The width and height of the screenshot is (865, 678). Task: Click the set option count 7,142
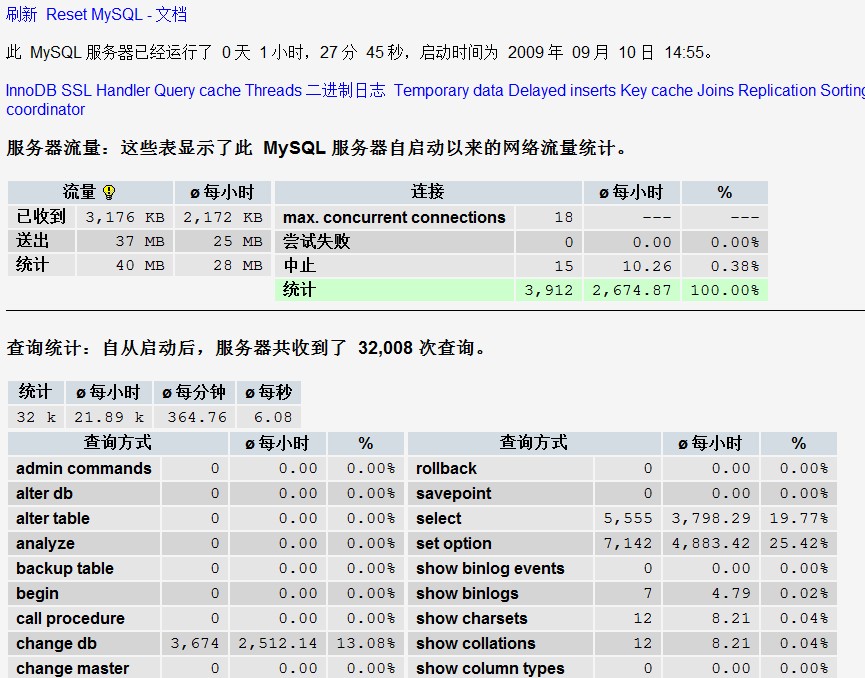coord(628,543)
